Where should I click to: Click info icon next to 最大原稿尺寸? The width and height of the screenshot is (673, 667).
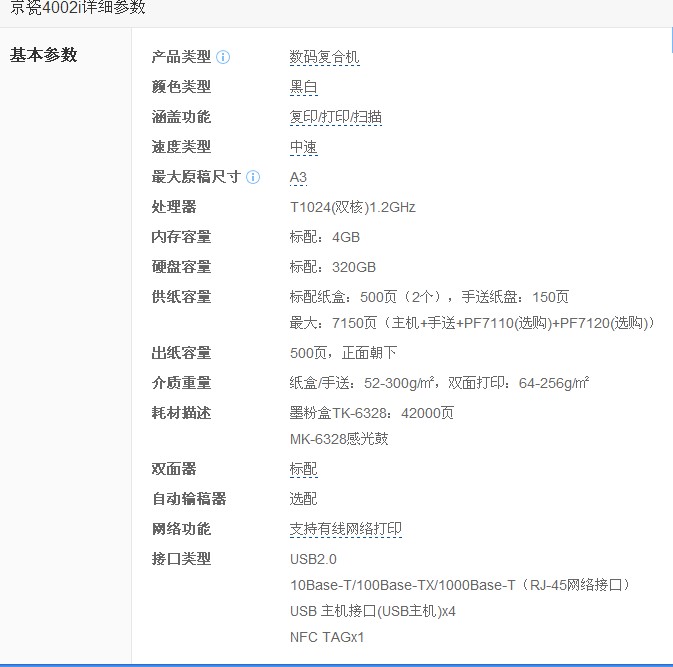(253, 177)
